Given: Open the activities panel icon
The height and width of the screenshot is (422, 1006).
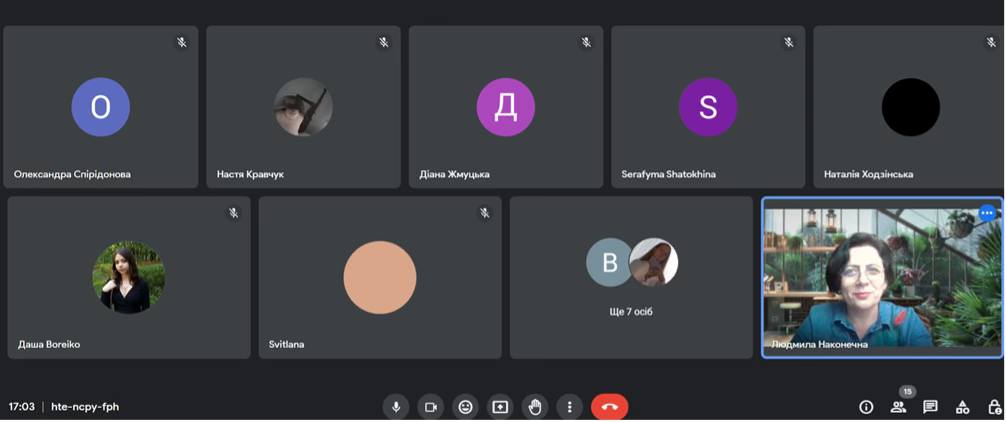Looking at the screenshot, I should (962, 407).
